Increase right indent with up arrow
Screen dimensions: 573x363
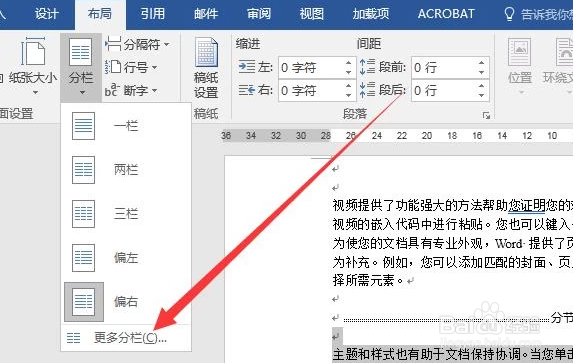(349, 86)
